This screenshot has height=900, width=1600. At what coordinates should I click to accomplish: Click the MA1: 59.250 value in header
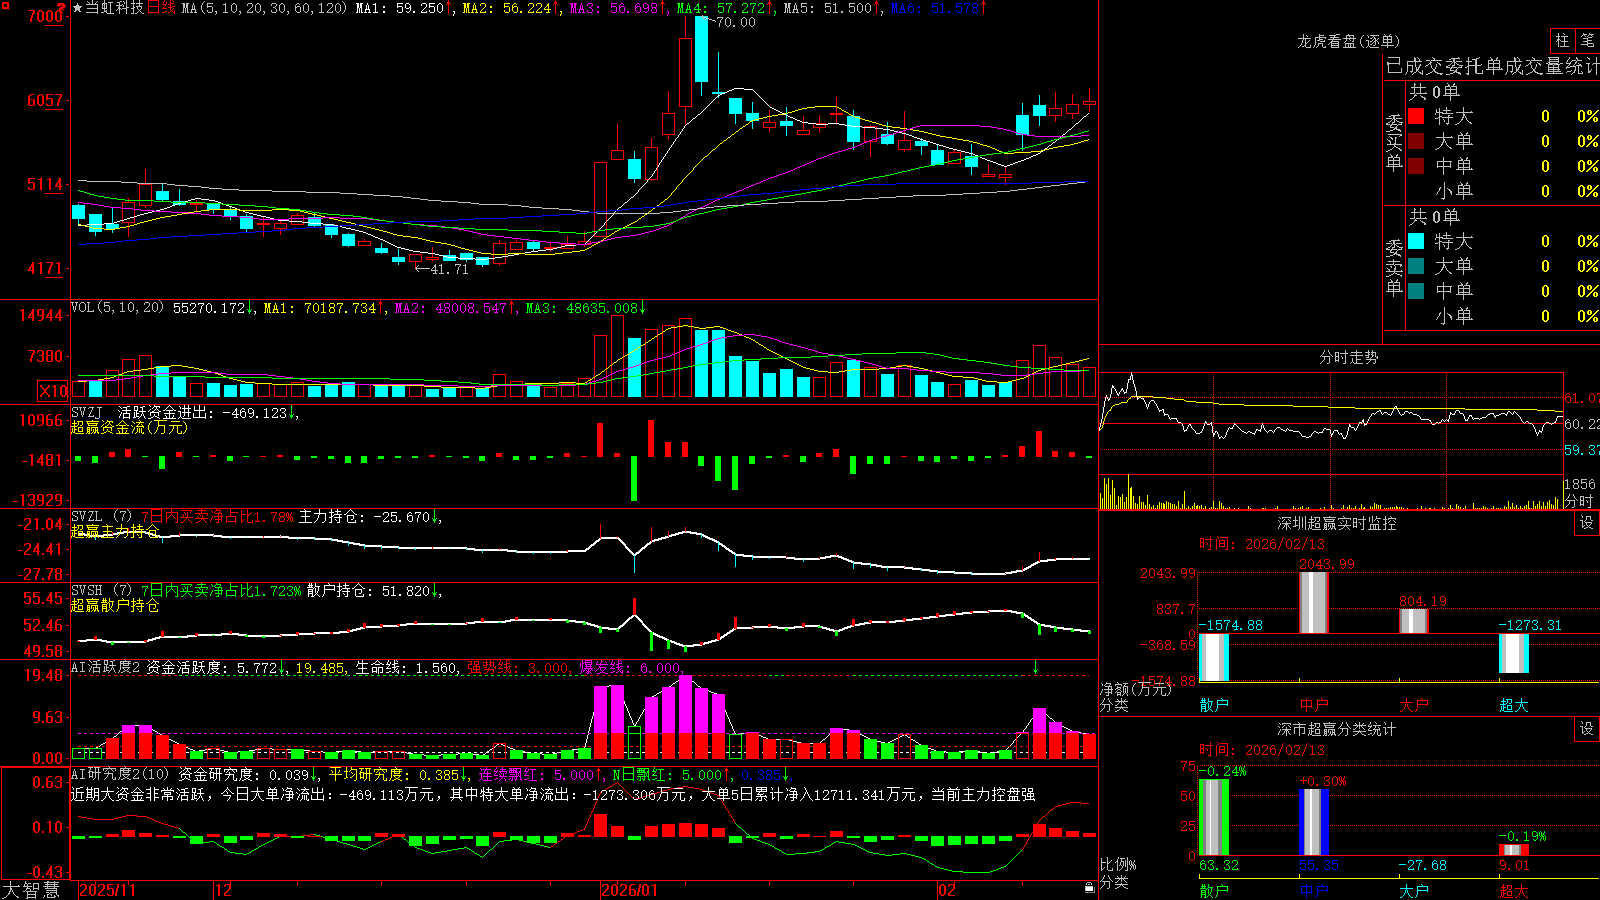pos(404,8)
